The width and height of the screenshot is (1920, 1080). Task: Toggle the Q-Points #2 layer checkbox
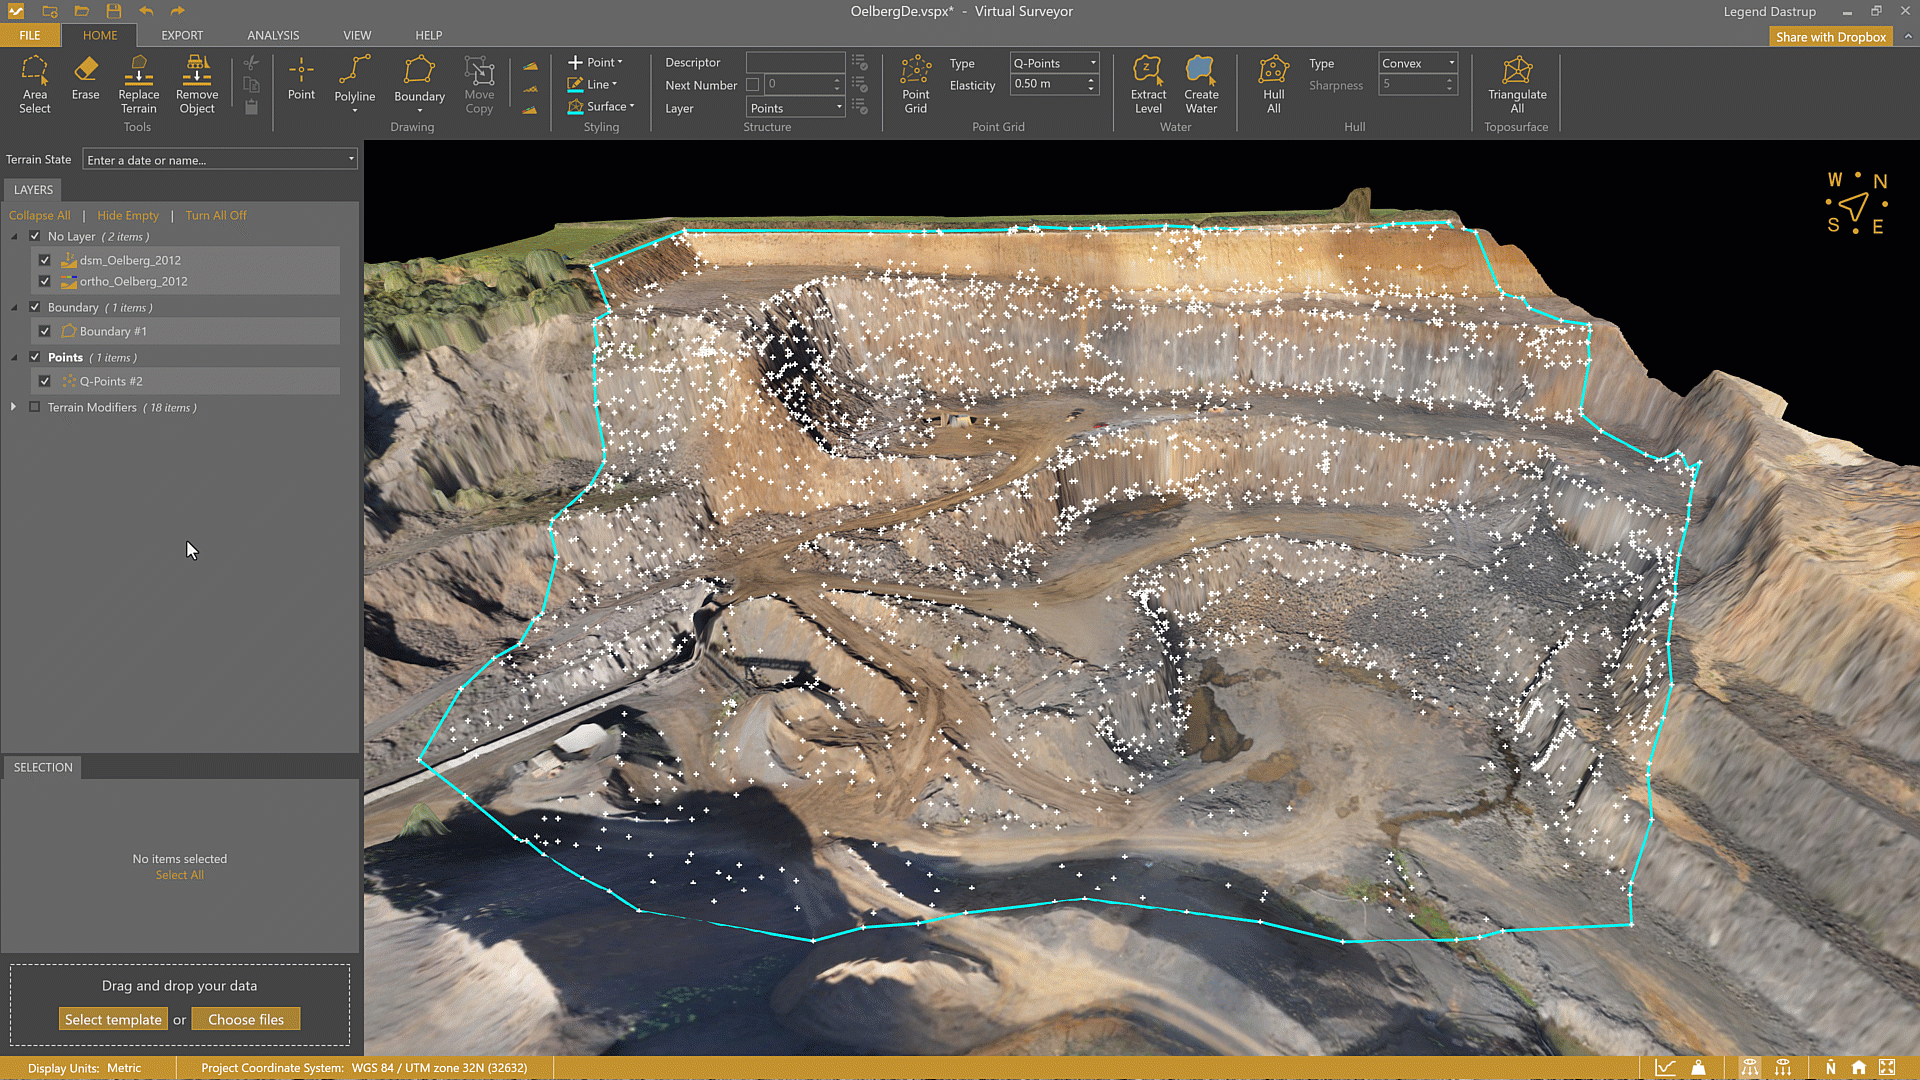(x=45, y=381)
